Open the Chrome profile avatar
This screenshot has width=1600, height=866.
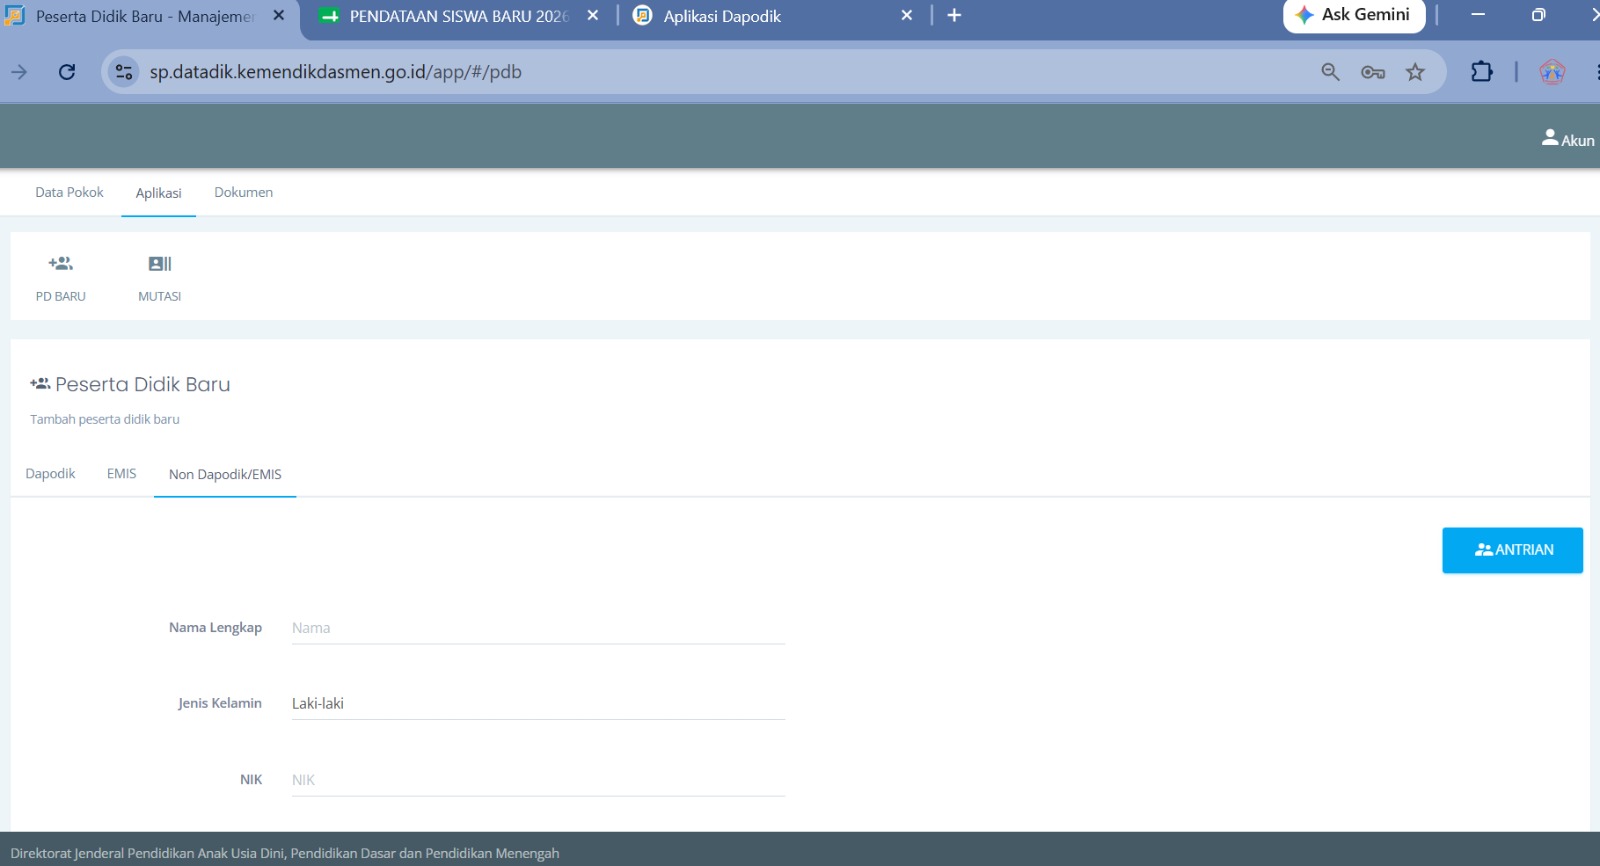(1552, 72)
